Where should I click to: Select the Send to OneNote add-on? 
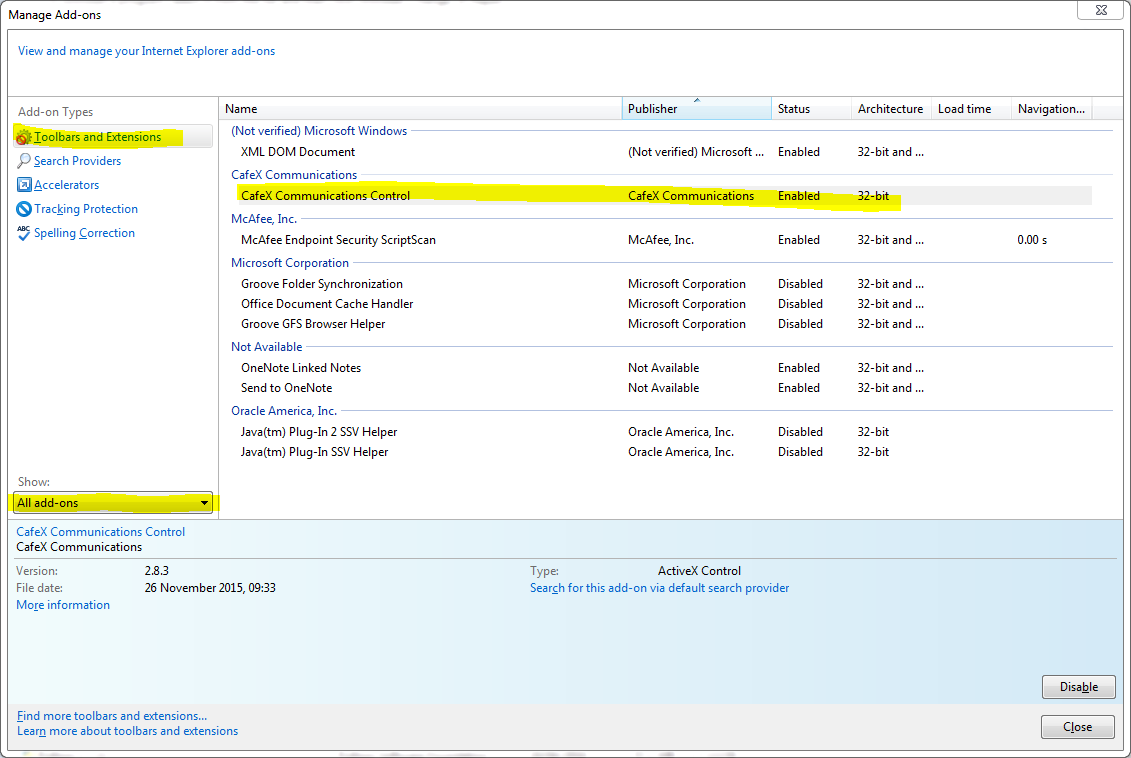point(664,387)
